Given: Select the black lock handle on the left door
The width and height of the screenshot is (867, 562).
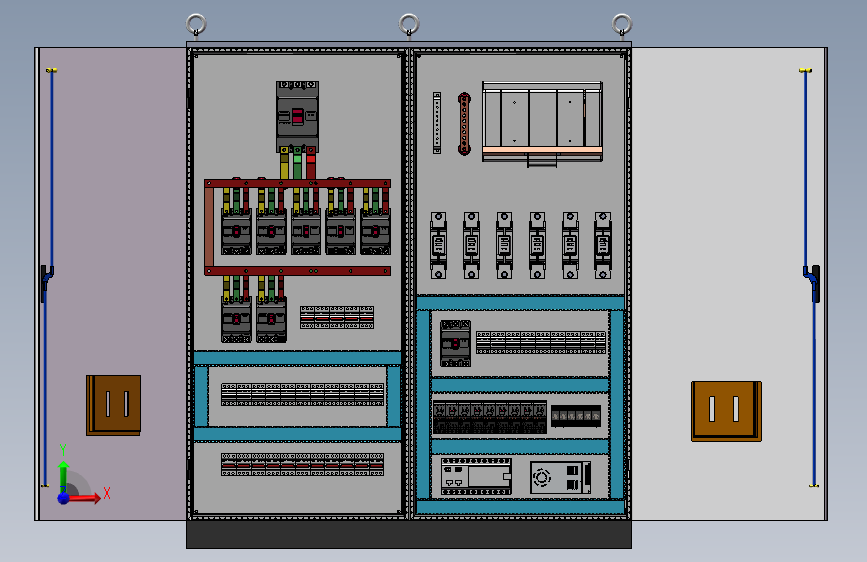Looking at the screenshot, I should (46, 283).
